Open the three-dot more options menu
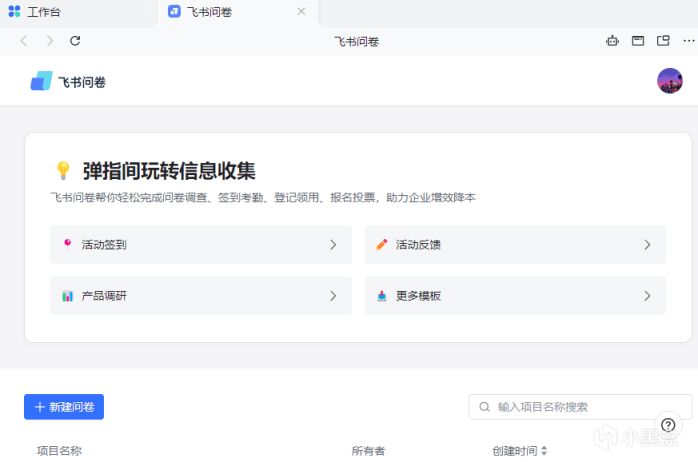This screenshot has width=698, height=462. point(689,41)
